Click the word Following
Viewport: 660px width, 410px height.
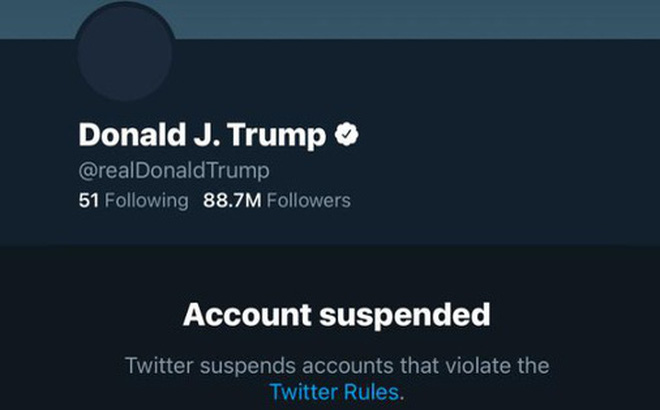[x=146, y=200]
